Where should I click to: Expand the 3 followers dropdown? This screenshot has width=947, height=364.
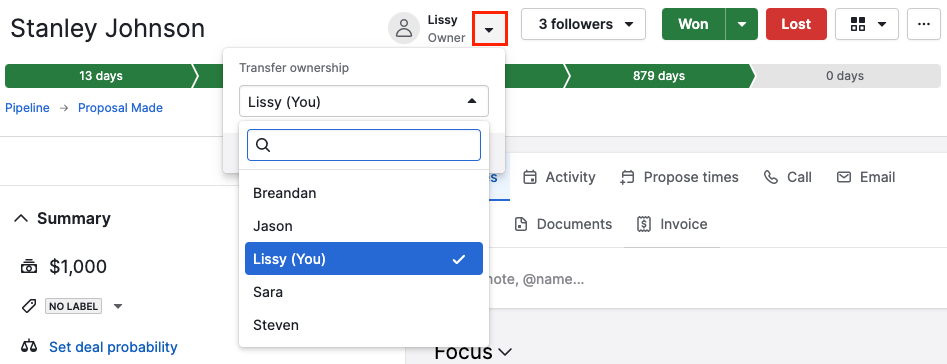[x=583, y=24]
